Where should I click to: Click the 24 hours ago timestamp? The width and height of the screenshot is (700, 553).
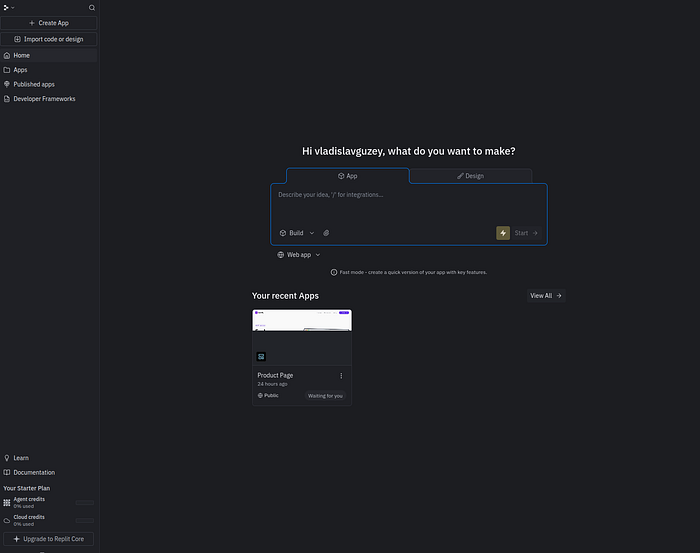[x=272, y=384]
